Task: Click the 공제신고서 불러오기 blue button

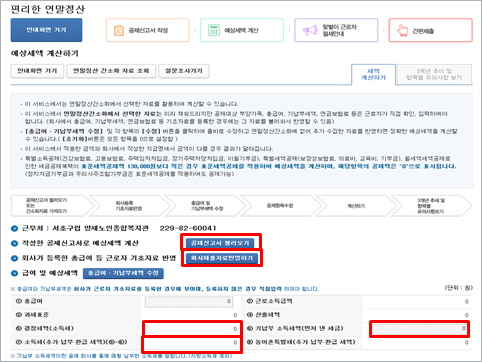Action: (x=220, y=243)
